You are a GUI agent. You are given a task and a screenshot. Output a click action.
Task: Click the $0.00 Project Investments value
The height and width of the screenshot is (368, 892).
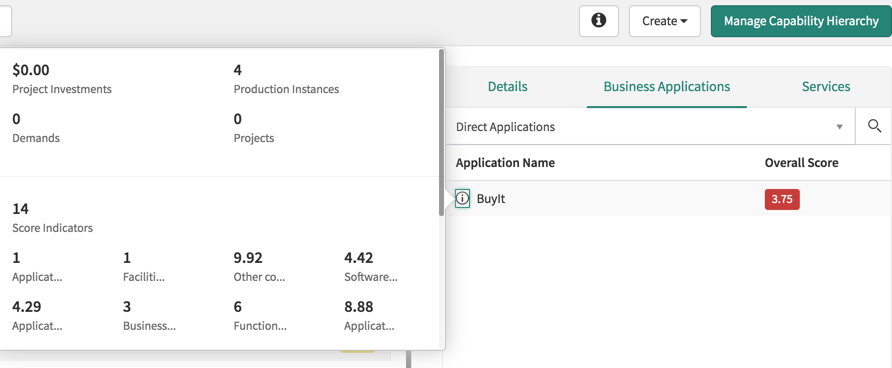coord(31,70)
